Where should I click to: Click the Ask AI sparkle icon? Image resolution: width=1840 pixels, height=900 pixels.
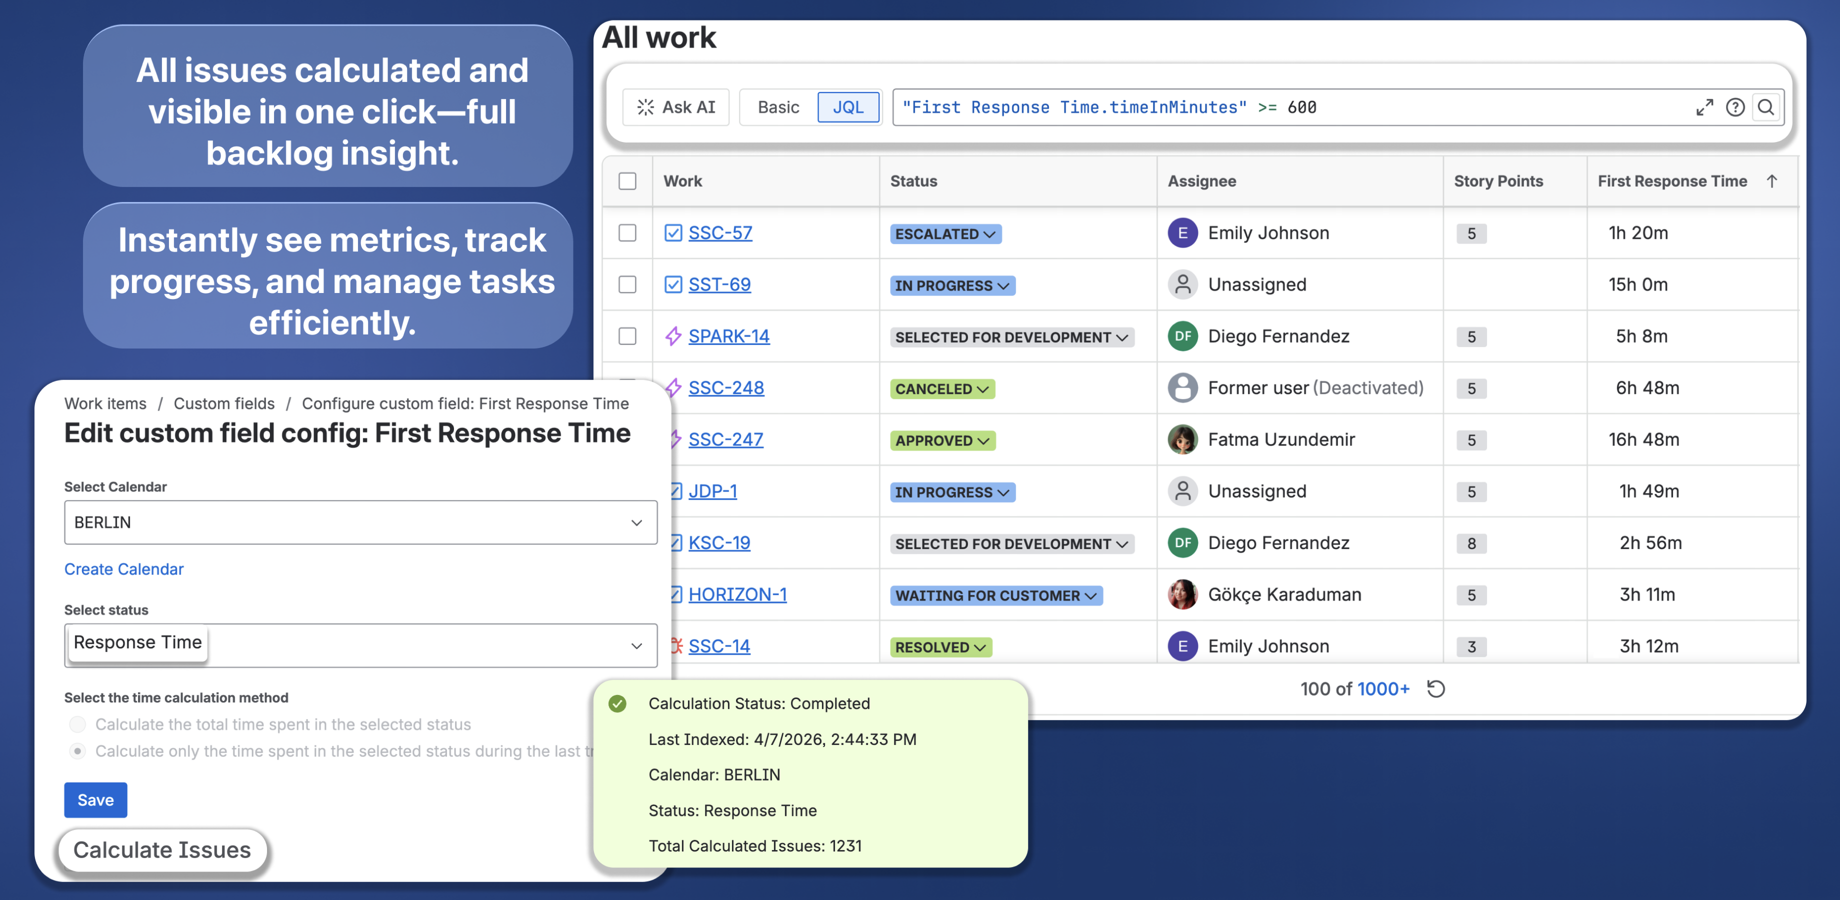[x=644, y=107]
